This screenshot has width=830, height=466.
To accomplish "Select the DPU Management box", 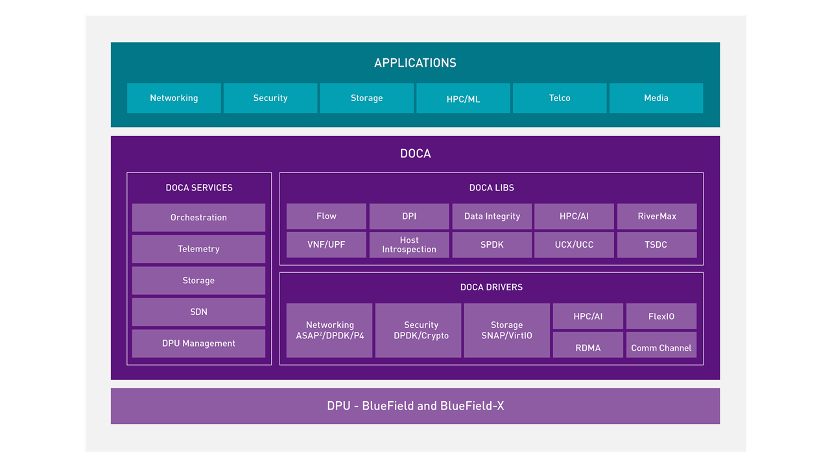I will [198, 343].
